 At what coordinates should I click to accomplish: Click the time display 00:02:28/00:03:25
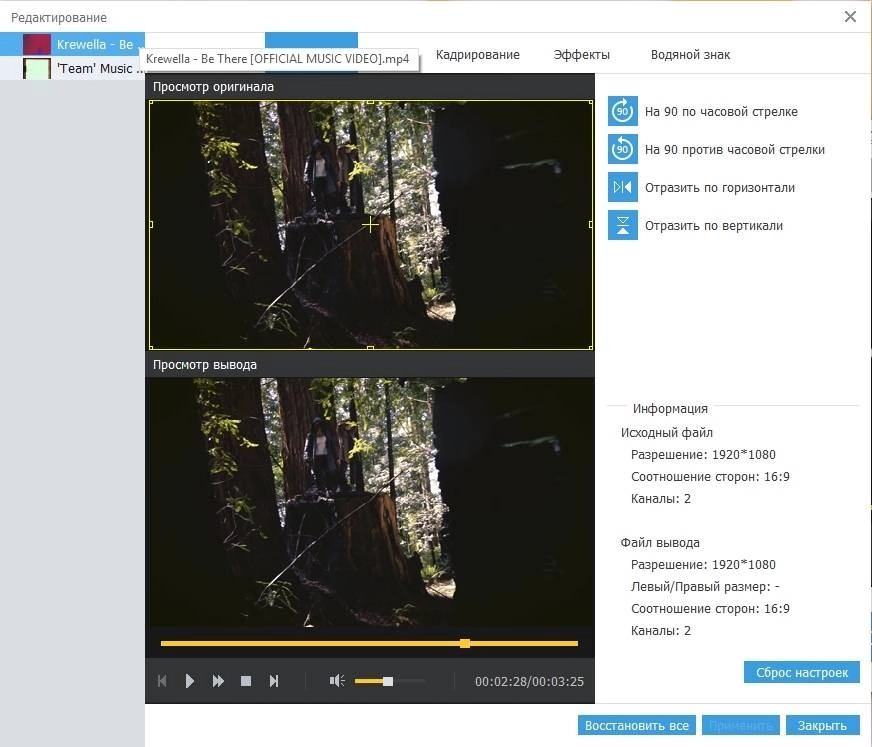pos(529,681)
